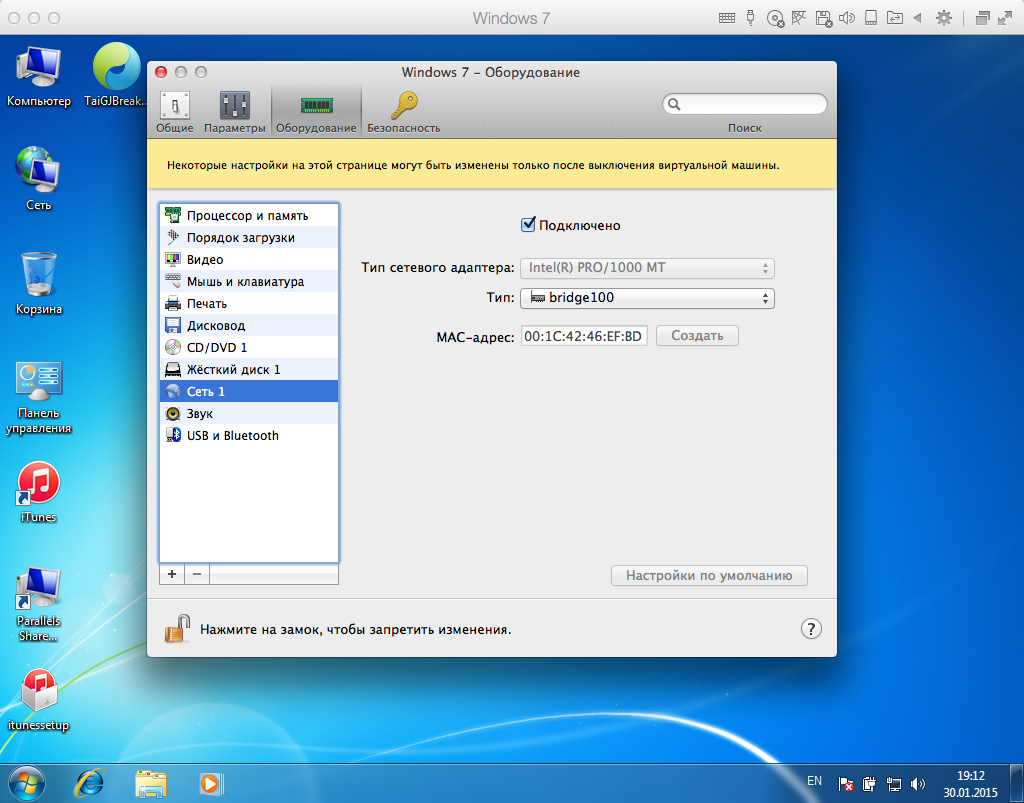This screenshot has width=1024, height=803.
Task: Click the gear configuration icon in Parallels toolbar
Action: 943,18
